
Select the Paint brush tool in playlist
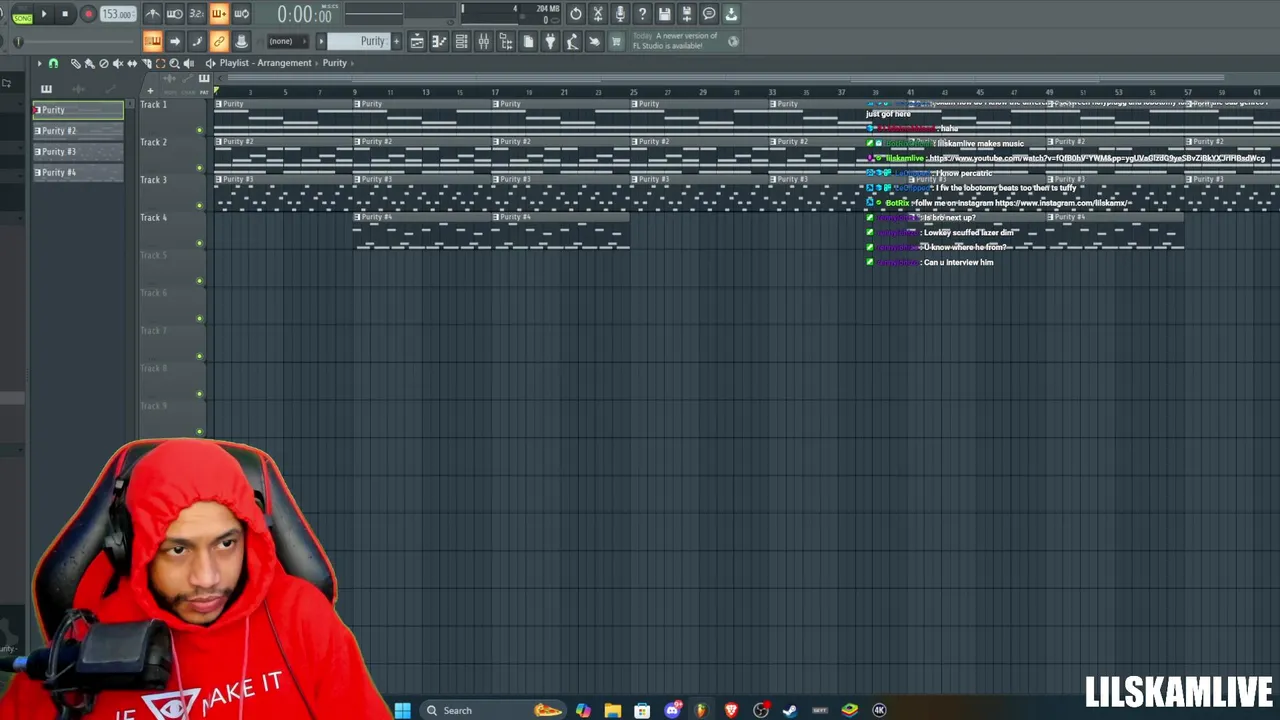pos(90,63)
